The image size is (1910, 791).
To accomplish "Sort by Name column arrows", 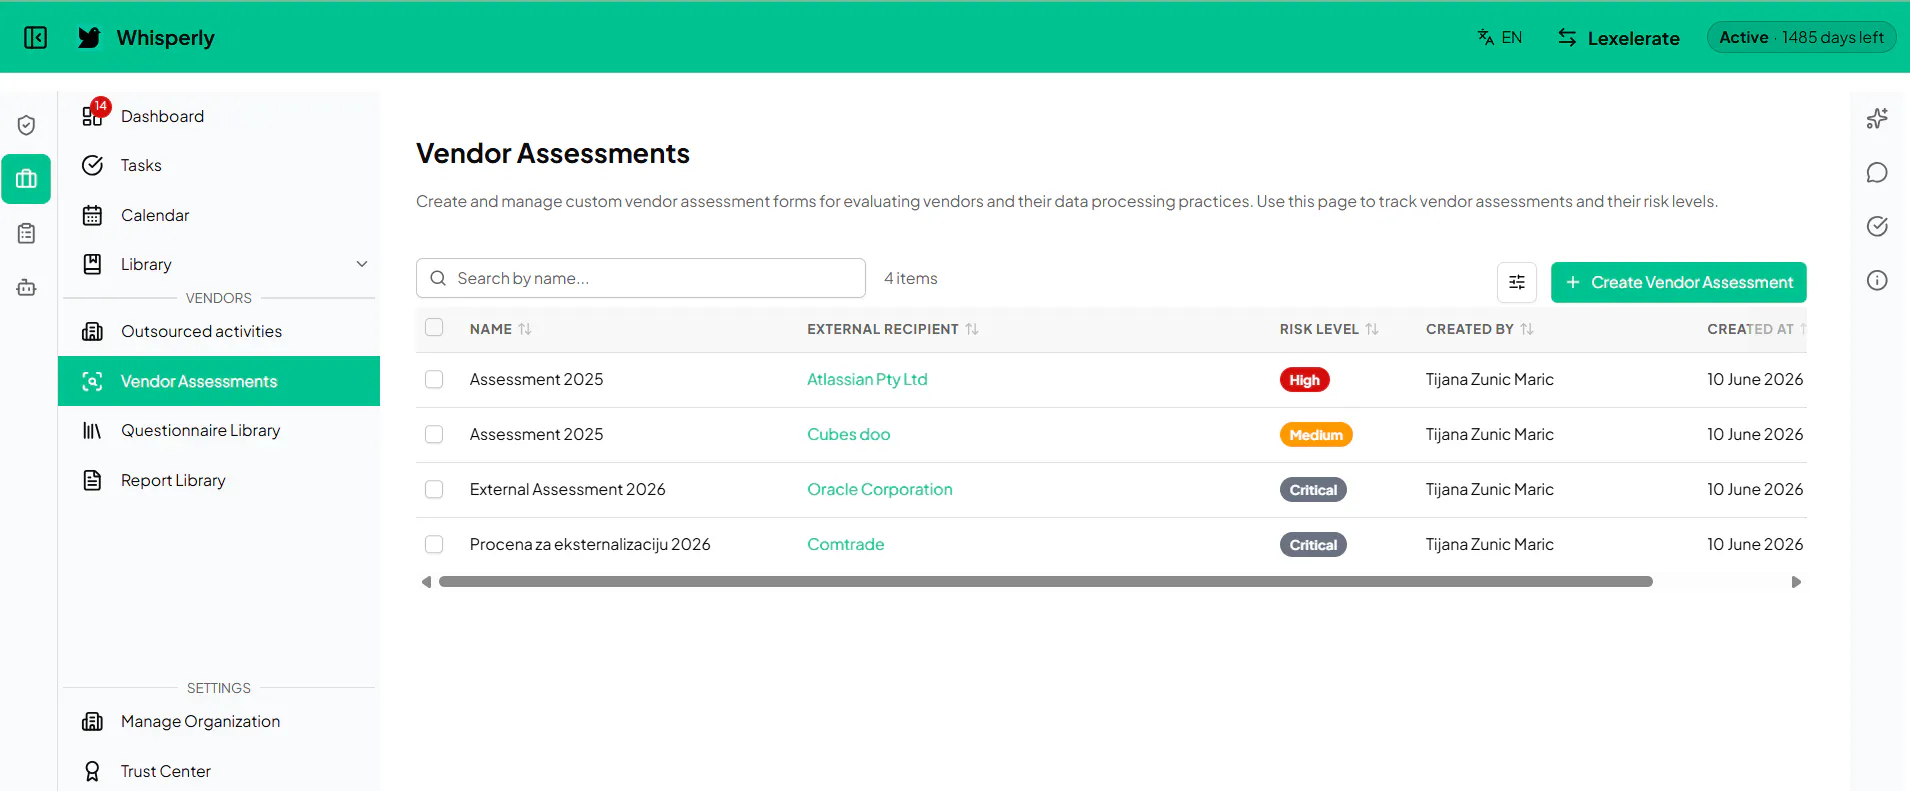I will point(525,329).
